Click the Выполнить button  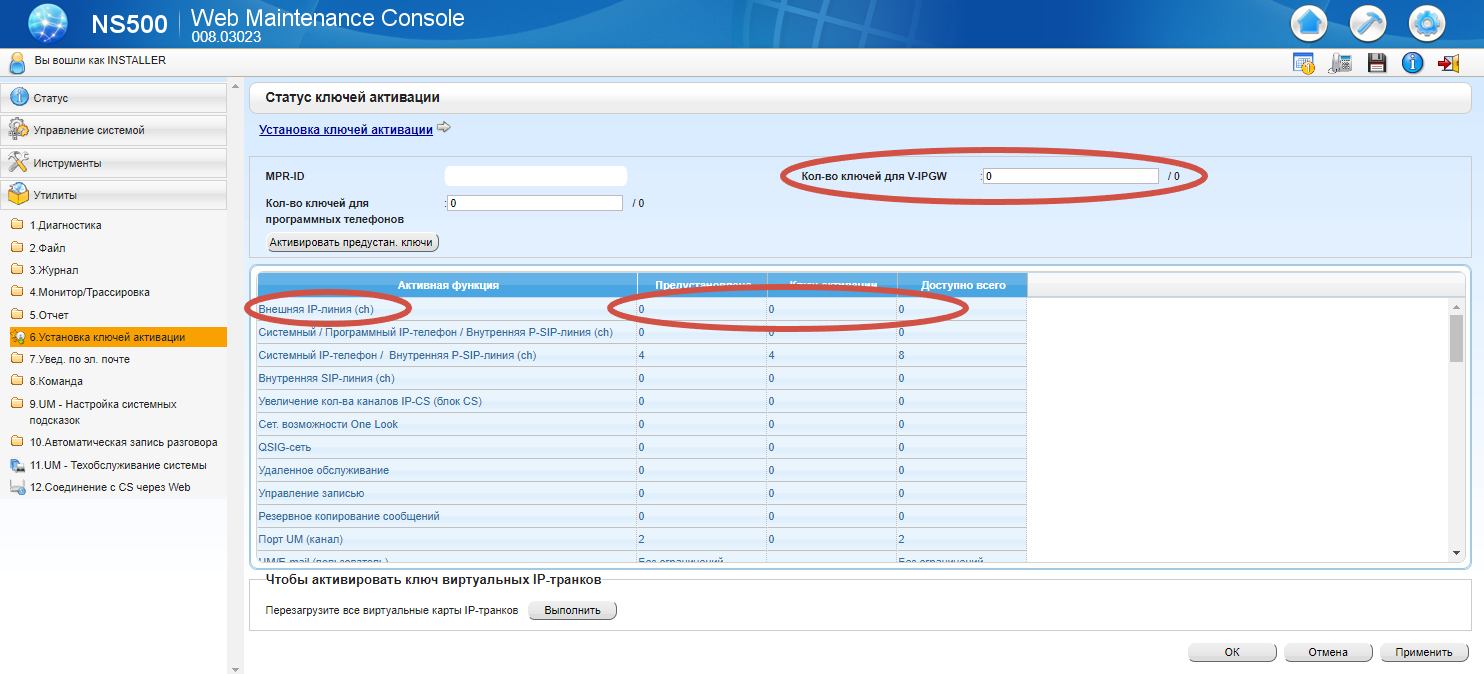573,610
